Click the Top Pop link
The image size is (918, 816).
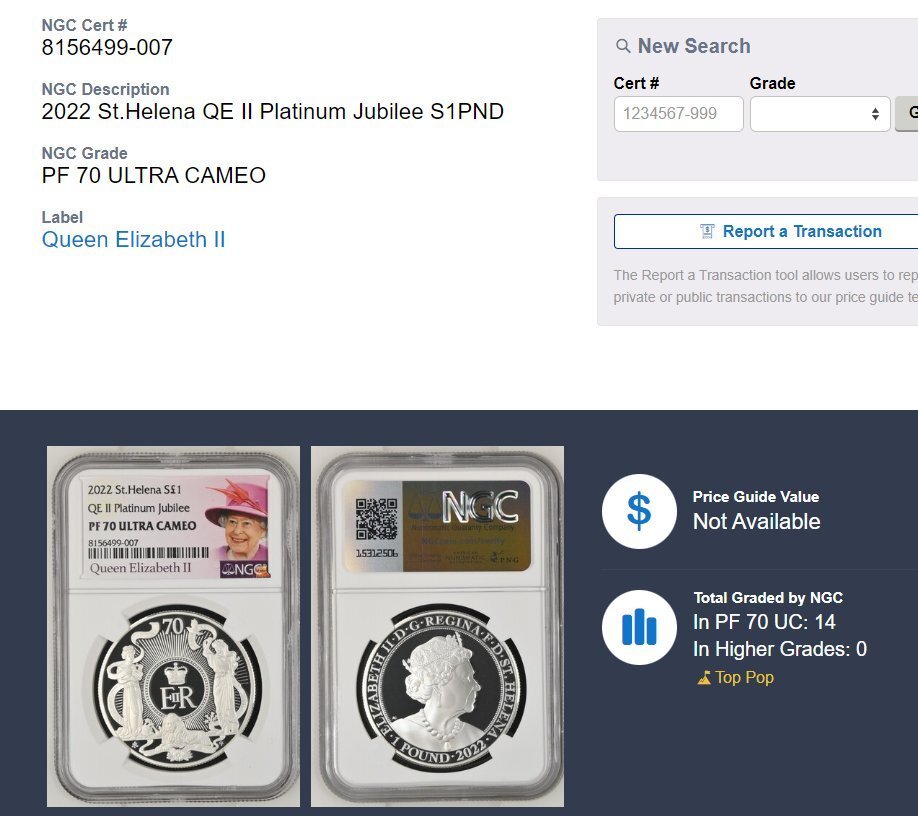(744, 677)
